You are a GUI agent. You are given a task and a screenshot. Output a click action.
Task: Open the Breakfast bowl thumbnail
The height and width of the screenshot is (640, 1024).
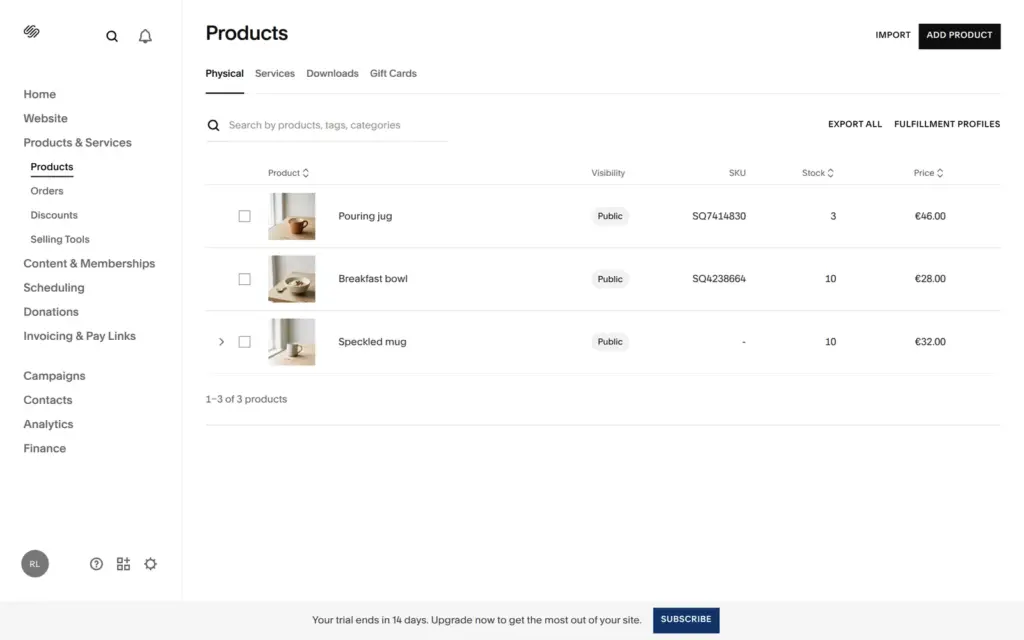291,279
